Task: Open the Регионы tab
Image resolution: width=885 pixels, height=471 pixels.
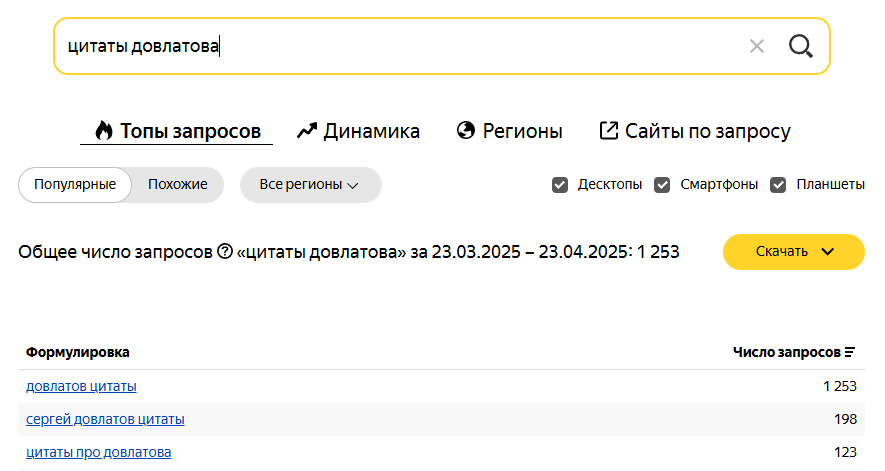Action: point(510,131)
